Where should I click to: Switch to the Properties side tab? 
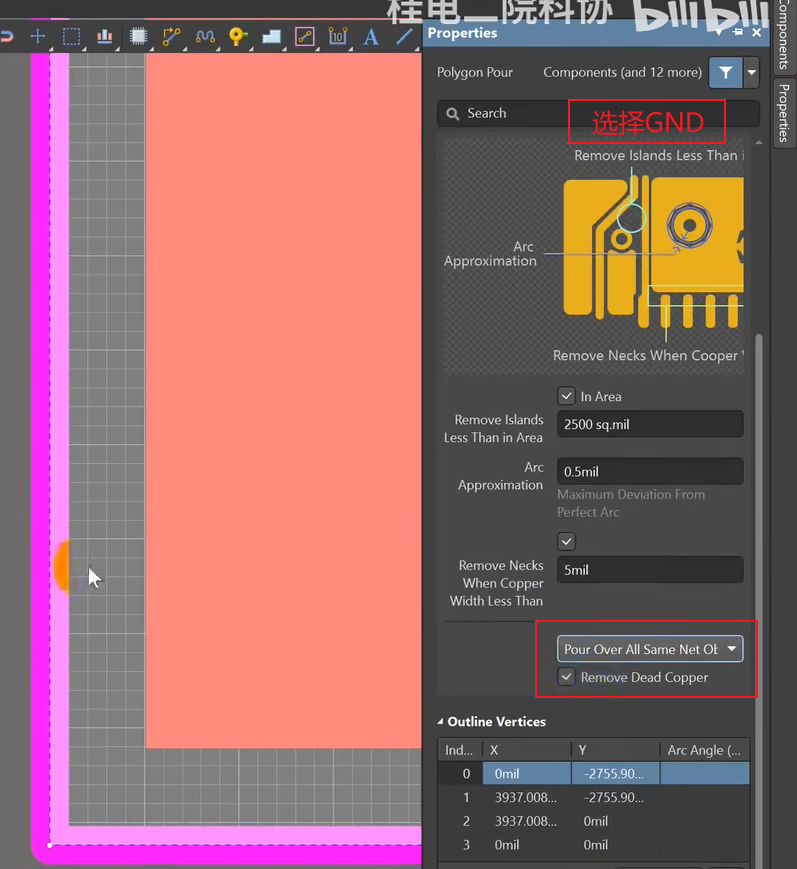pyautogui.click(x=784, y=113)
